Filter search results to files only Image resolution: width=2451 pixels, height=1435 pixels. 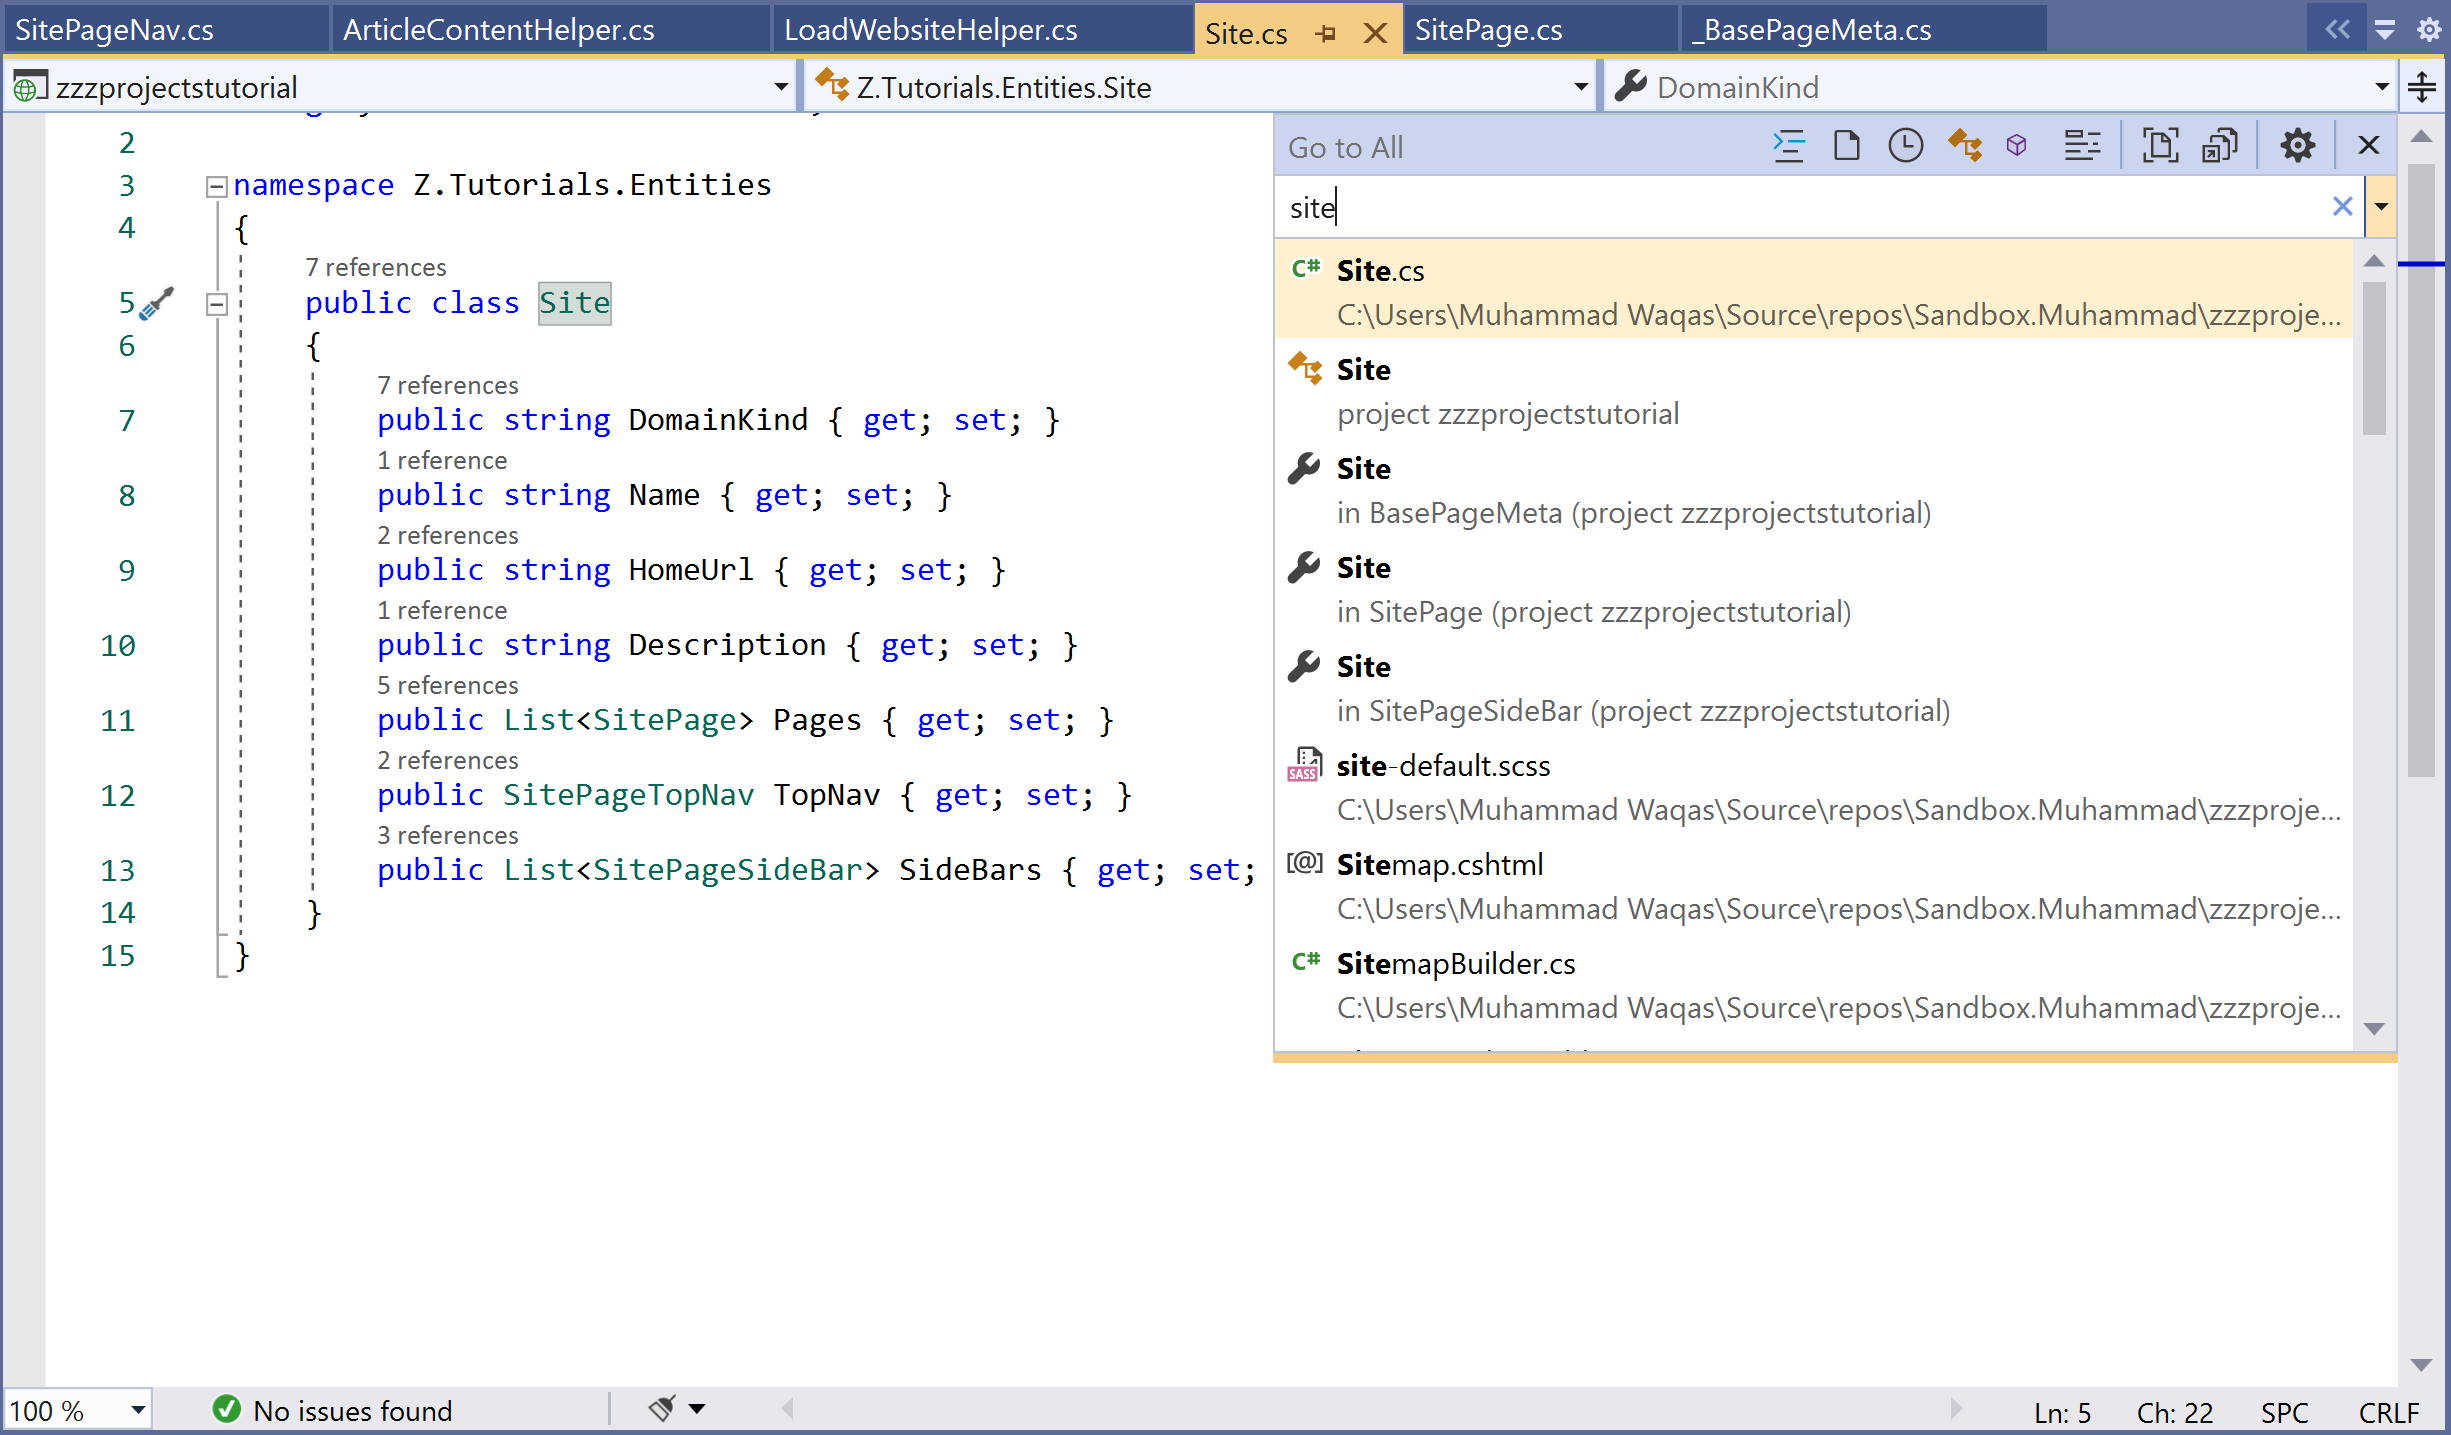(x=1846, y=146)
